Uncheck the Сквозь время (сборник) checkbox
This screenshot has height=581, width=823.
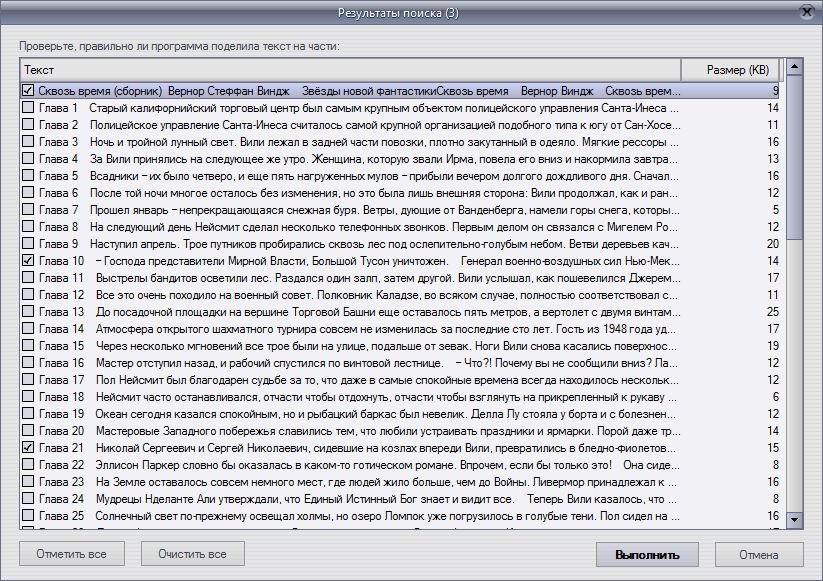click(x=28, y=91)
